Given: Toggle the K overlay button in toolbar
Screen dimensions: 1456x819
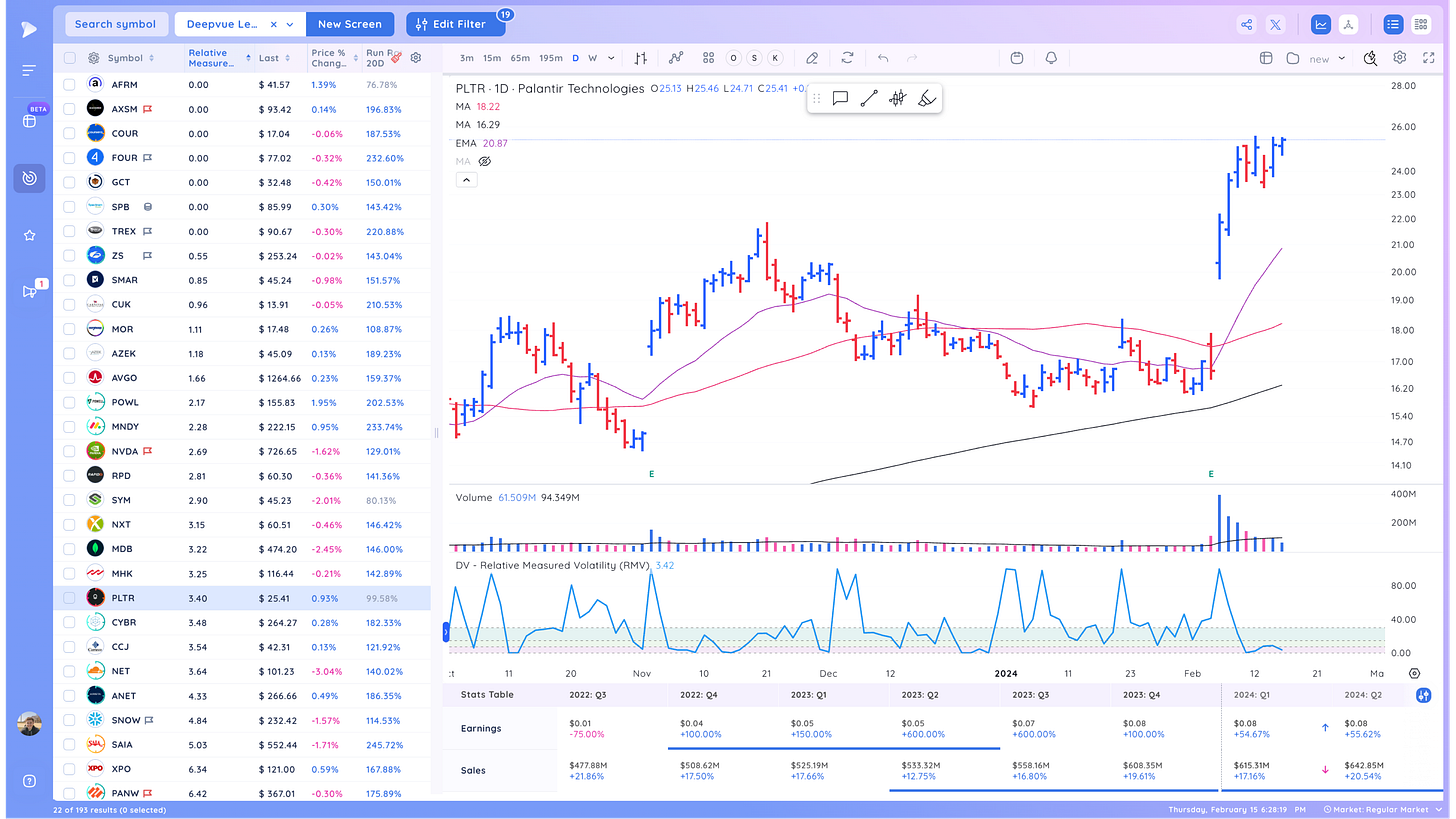Looking at the screenshot, I should [x=774, y=58].
